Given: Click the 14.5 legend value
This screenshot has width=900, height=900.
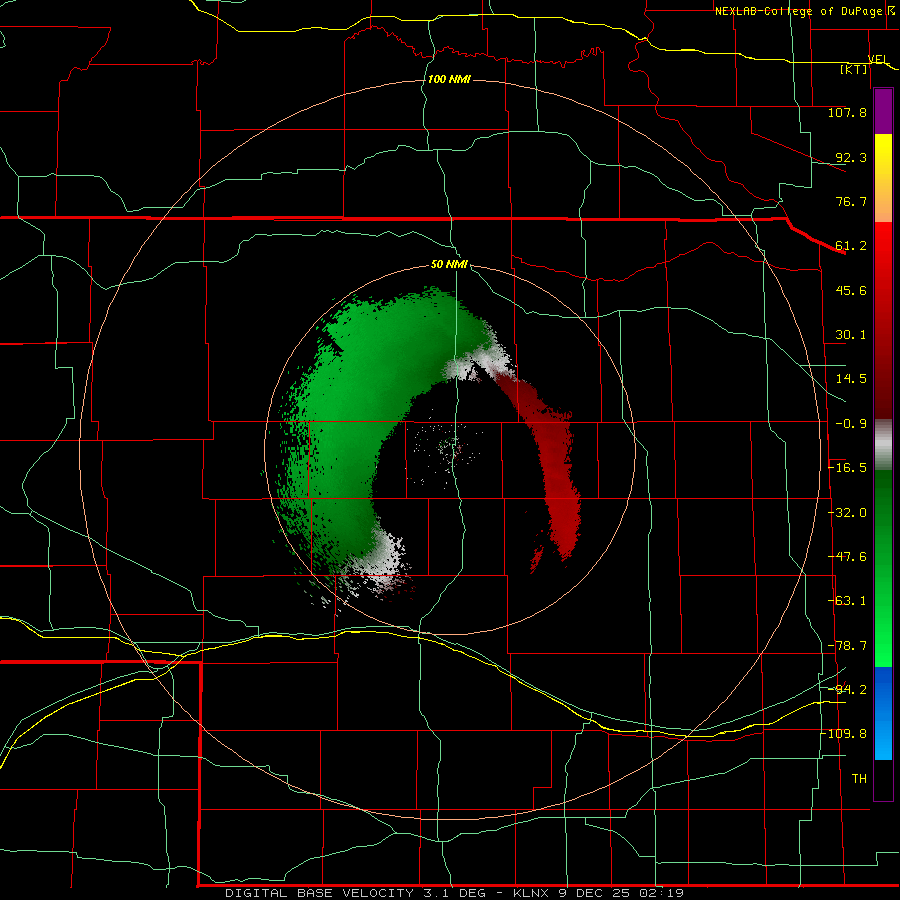Looking at the screenshot, I should click(x=851, y=379).
